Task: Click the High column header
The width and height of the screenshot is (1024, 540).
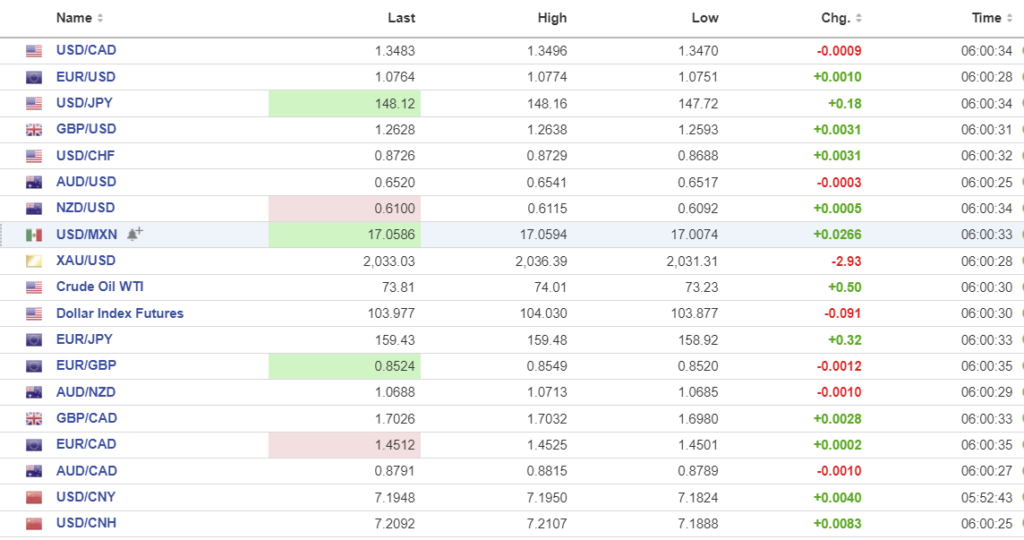Action: coord(551,18)
